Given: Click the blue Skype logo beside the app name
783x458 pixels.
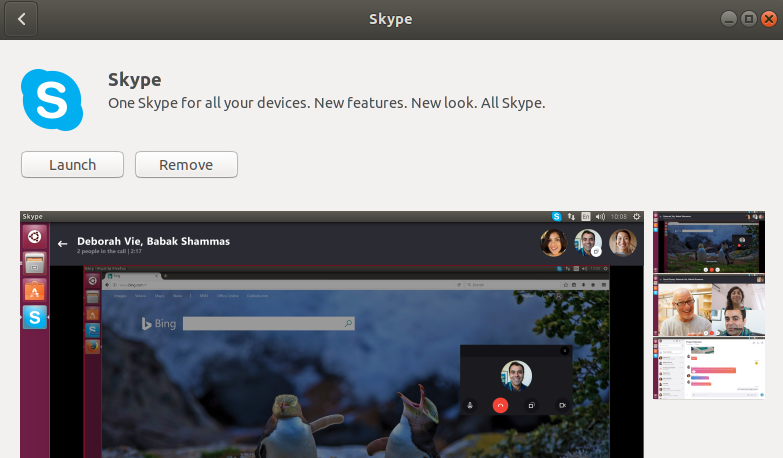Looking at the screenshot, I should [52, 100].
